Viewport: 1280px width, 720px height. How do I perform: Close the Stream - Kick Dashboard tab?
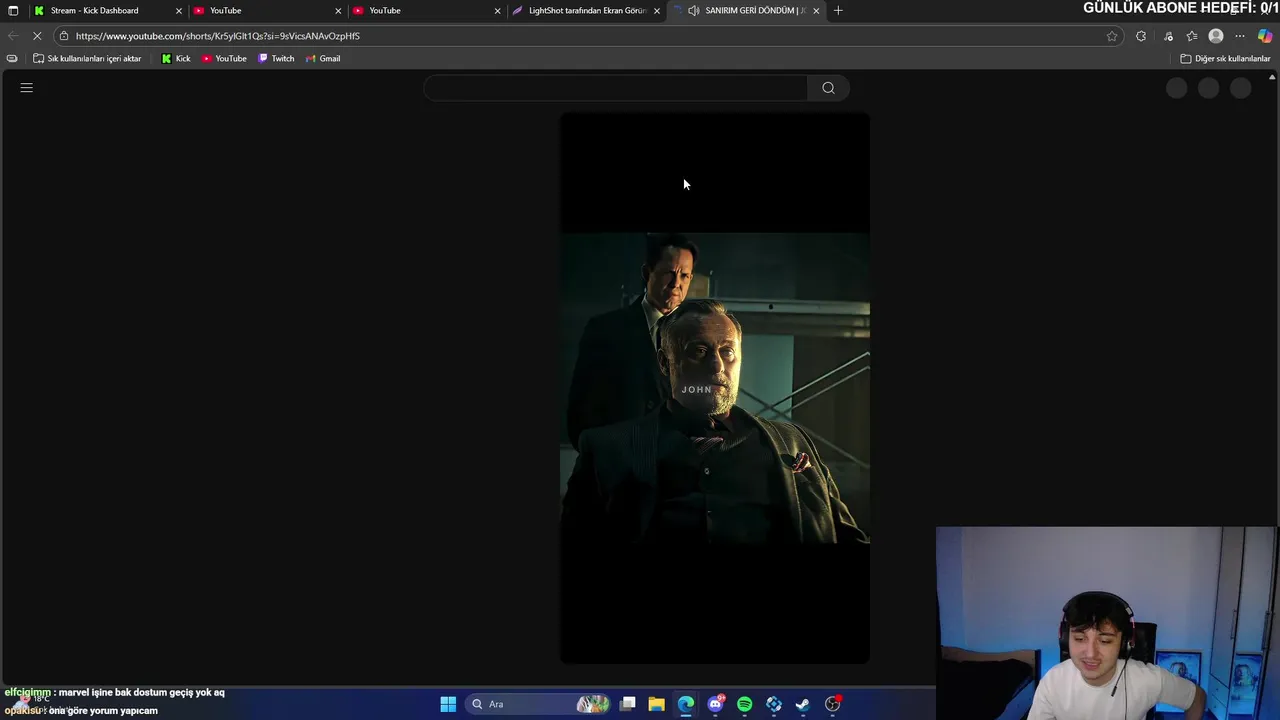click(179, 10)
